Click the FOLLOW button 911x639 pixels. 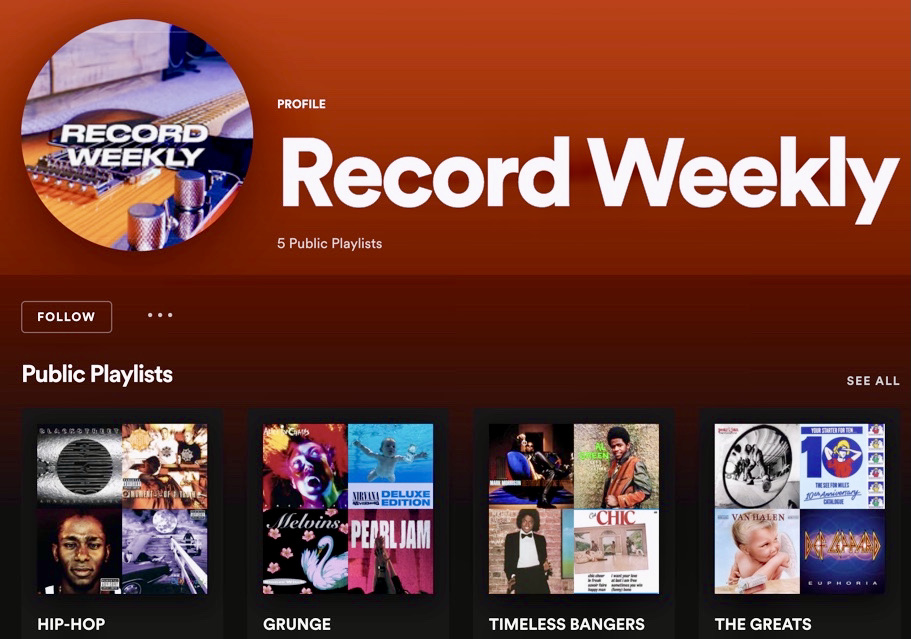pos(66,317)
